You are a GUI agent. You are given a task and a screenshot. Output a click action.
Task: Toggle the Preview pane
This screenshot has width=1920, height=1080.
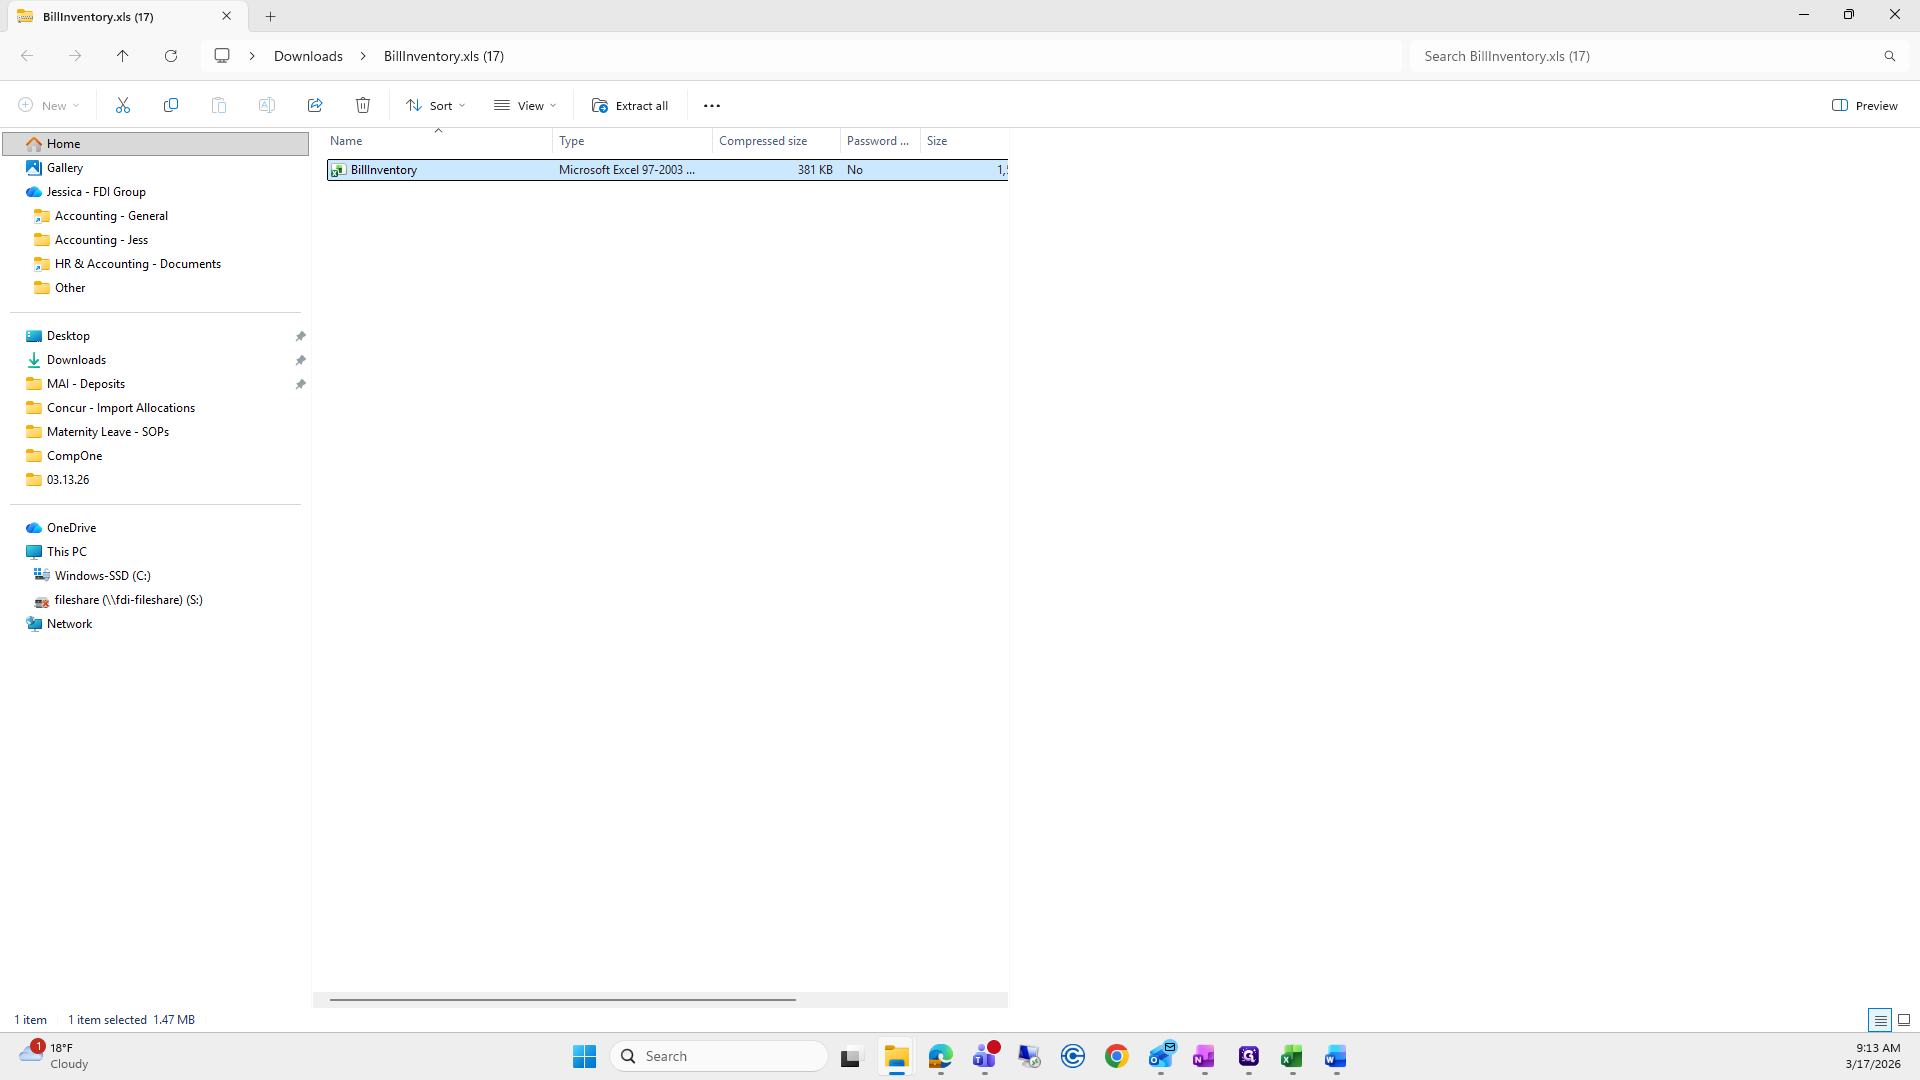1865,105
